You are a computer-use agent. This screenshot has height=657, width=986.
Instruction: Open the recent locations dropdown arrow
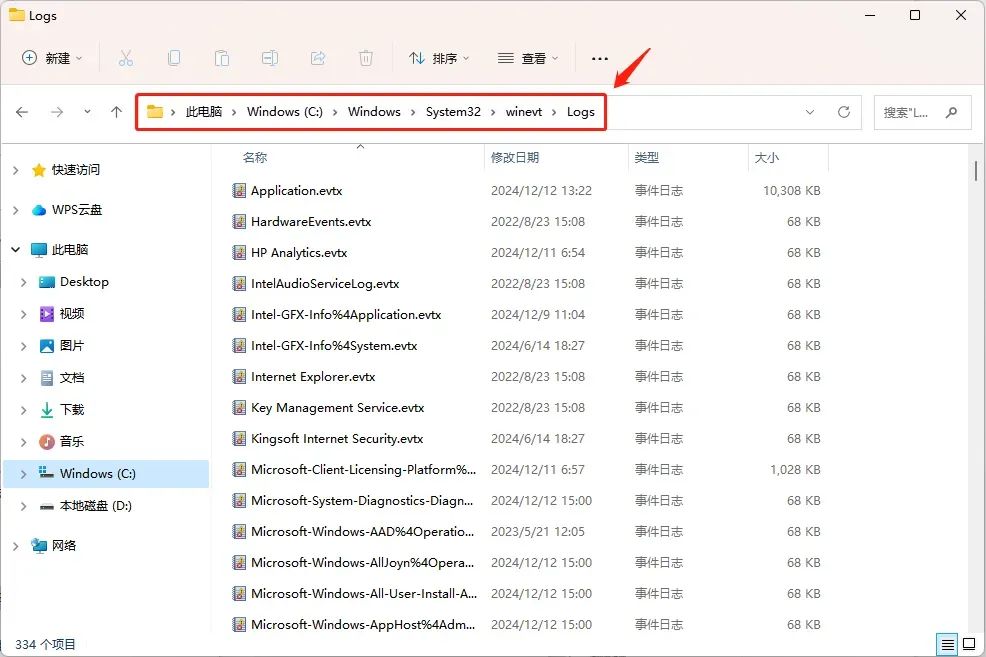click(87, 112)
